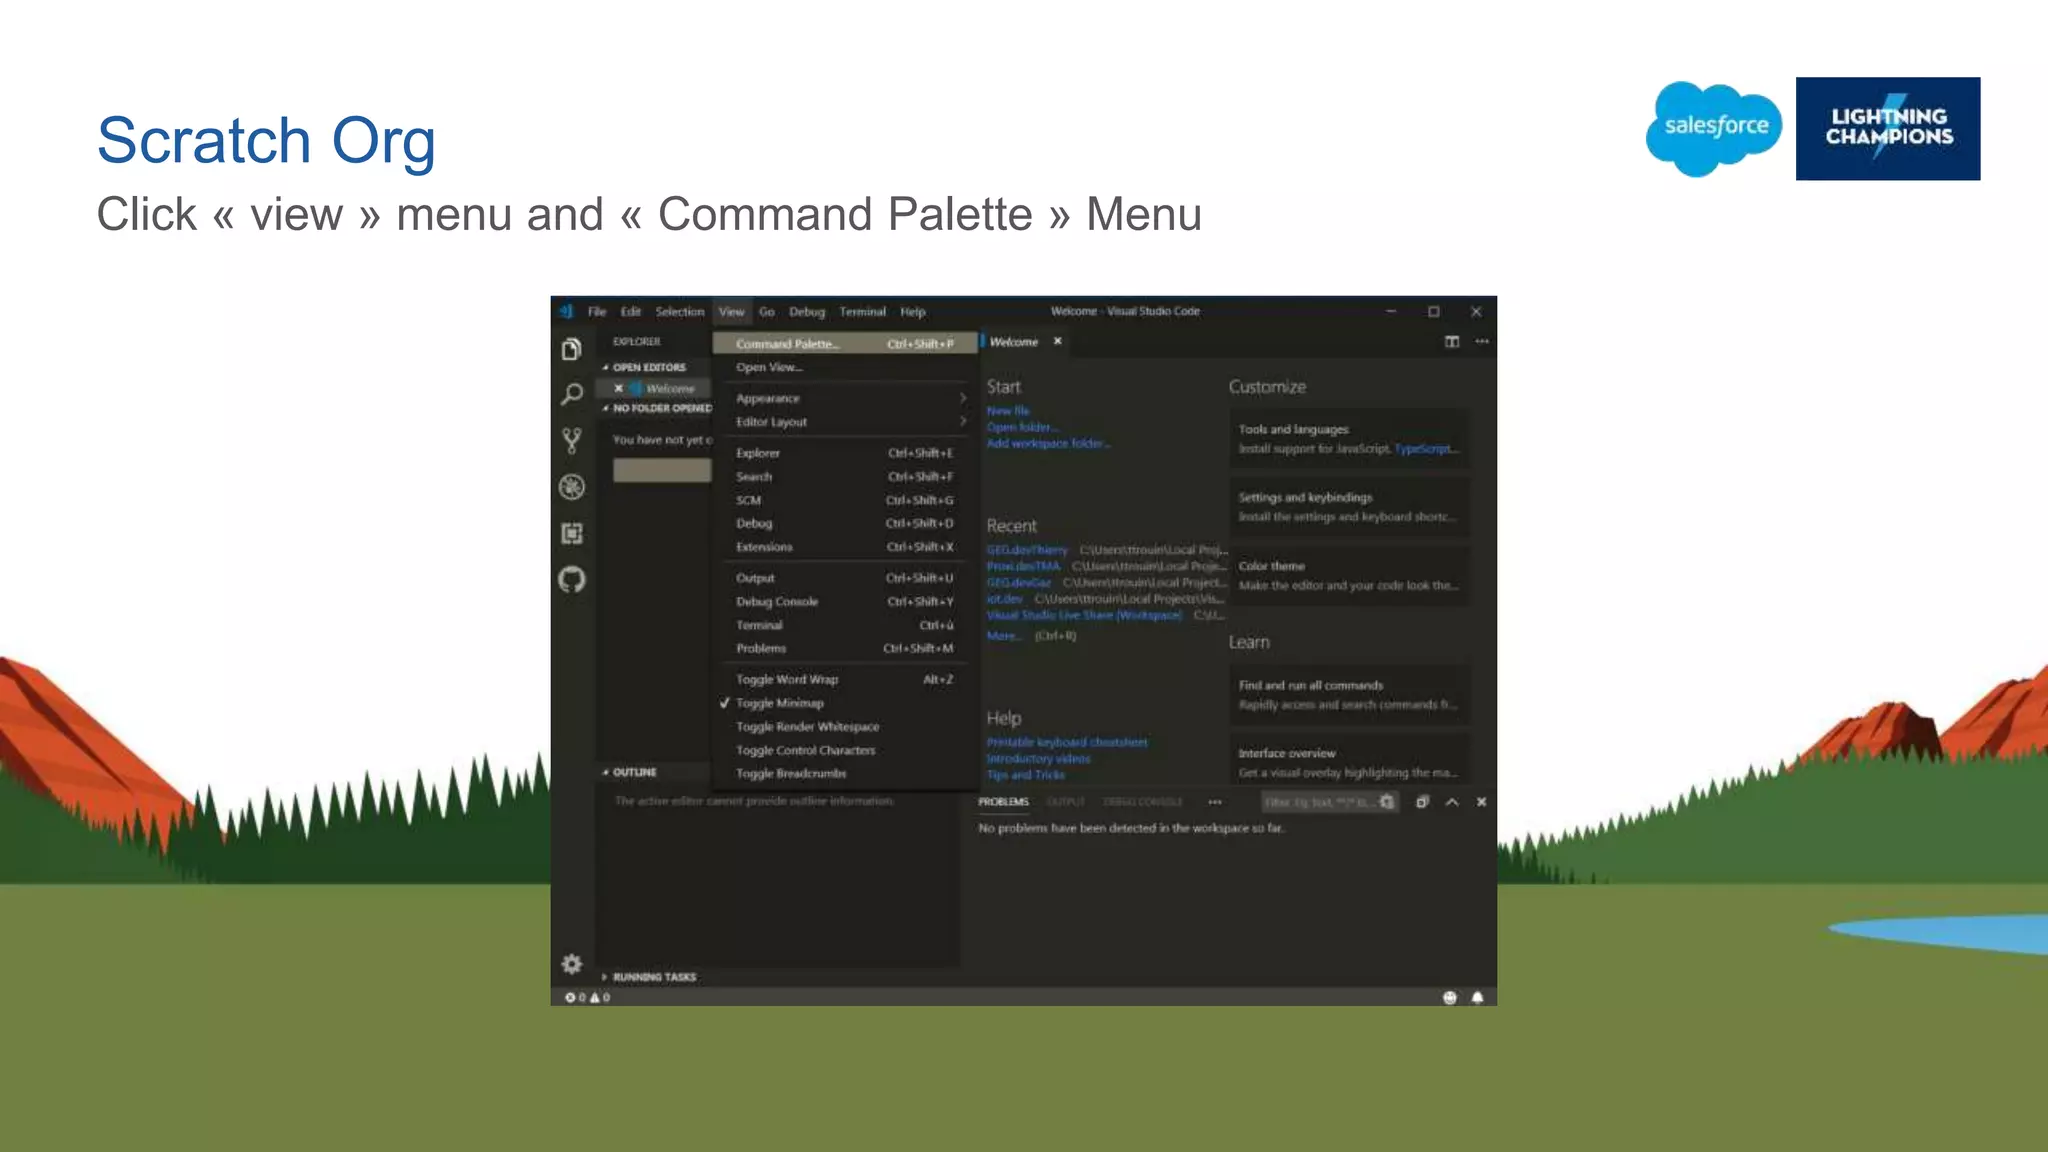The width and height of the screenshot is (2048, 1152).
Task: Click Printable keyboard cheatsheet link
Action: [1067, 742]
